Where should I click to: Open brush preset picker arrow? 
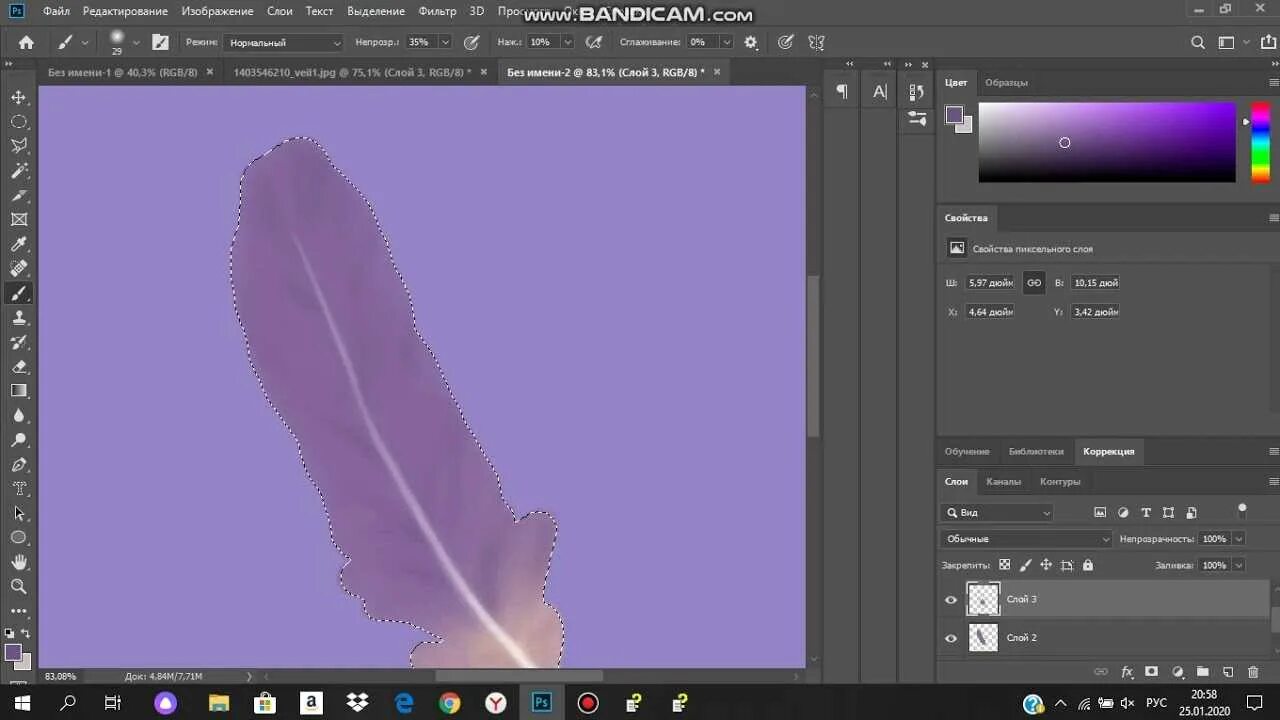click(136, 42)
